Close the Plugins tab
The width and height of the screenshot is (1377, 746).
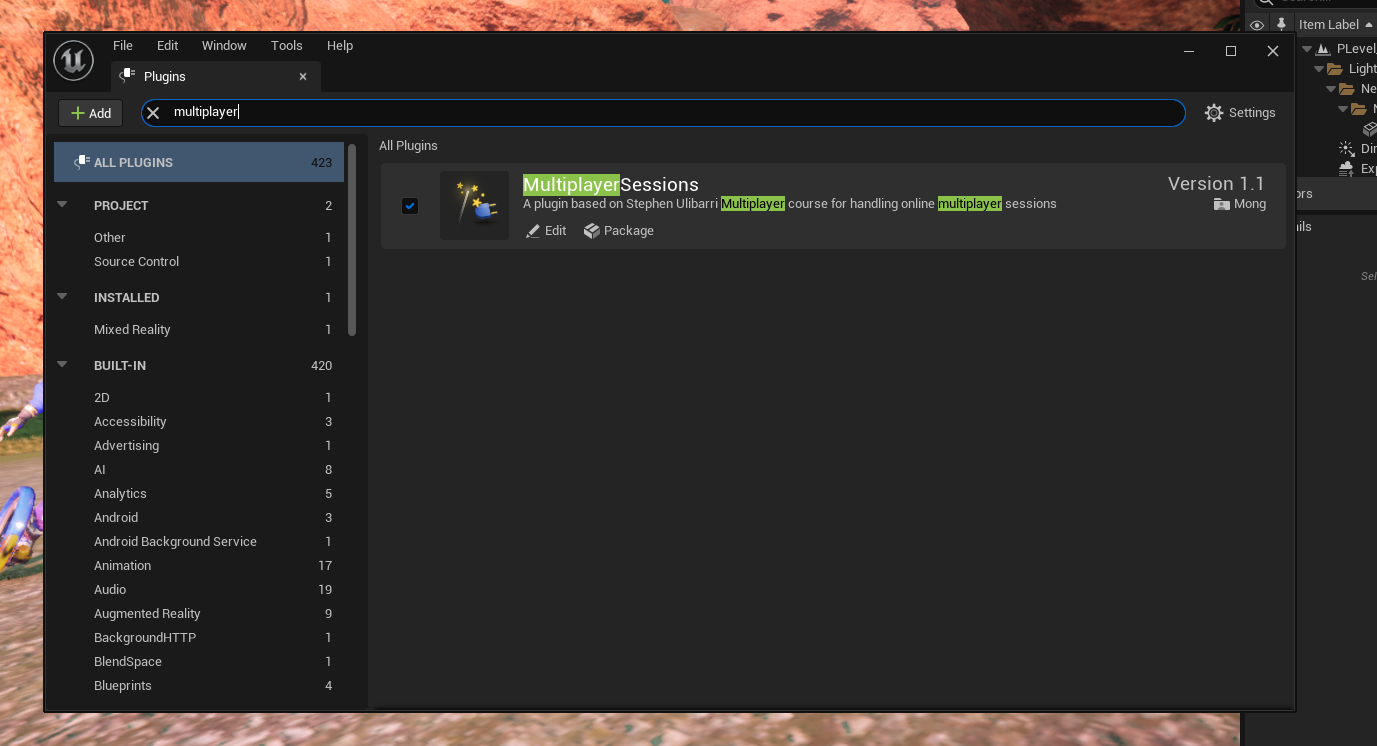tap(303, 77)
